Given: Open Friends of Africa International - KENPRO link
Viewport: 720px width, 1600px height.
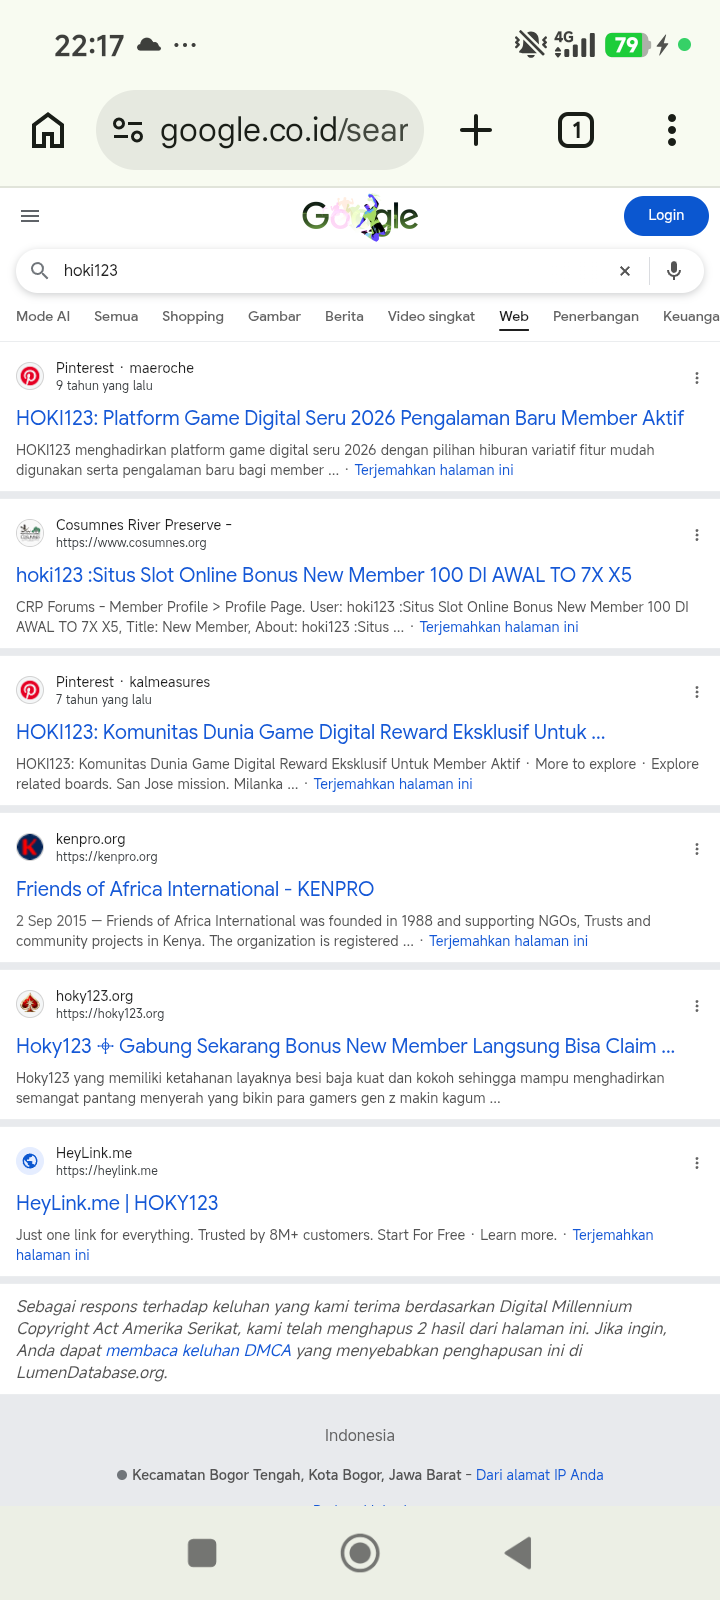Looking at the screenshot, I should pyautogui.click(x=195, y=889).
